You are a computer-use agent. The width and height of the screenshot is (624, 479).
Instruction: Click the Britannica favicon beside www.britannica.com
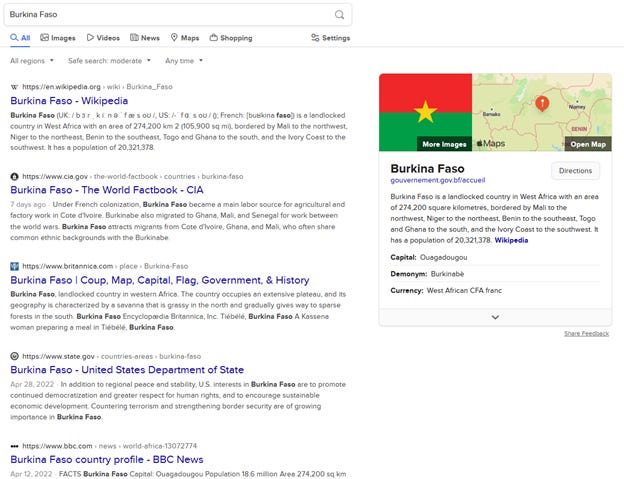click(x=14, y=266)
